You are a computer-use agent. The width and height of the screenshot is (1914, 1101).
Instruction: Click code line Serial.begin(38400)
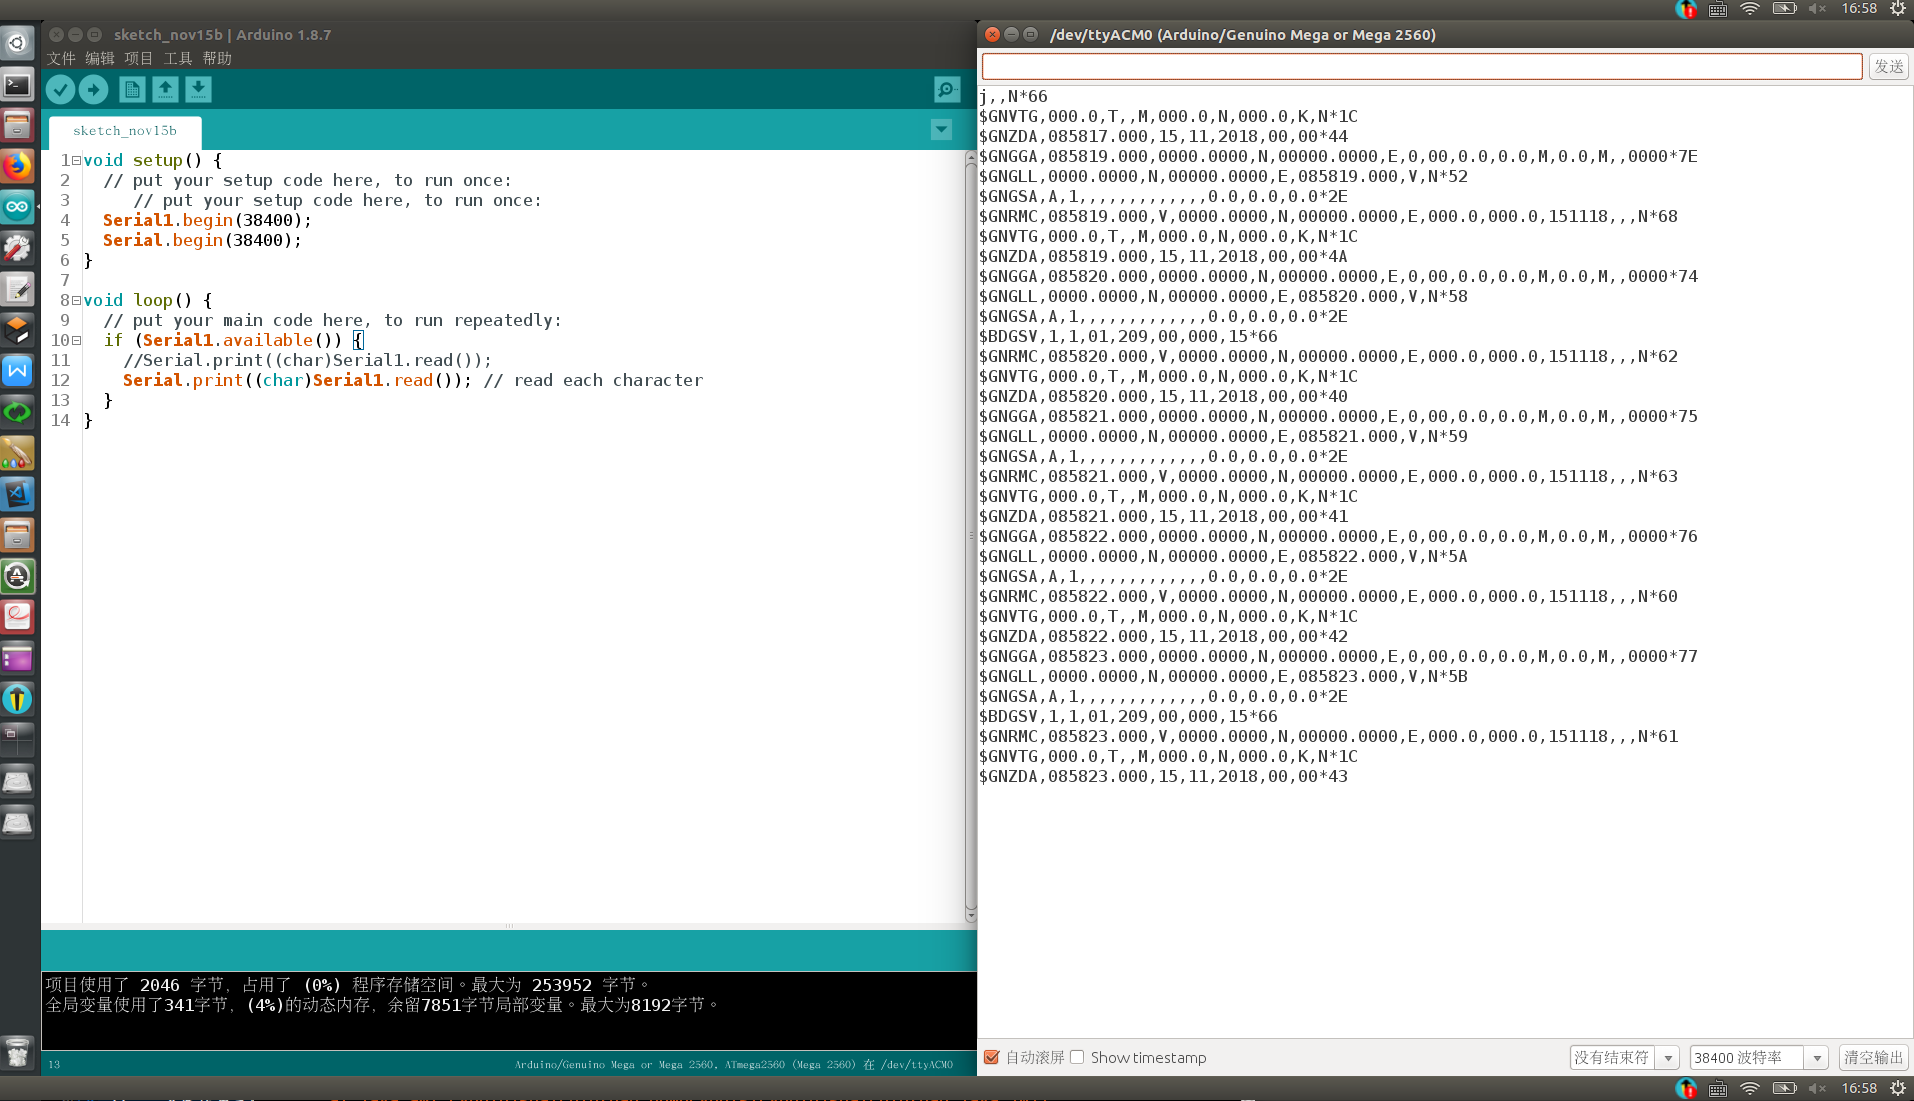point(202,240)
